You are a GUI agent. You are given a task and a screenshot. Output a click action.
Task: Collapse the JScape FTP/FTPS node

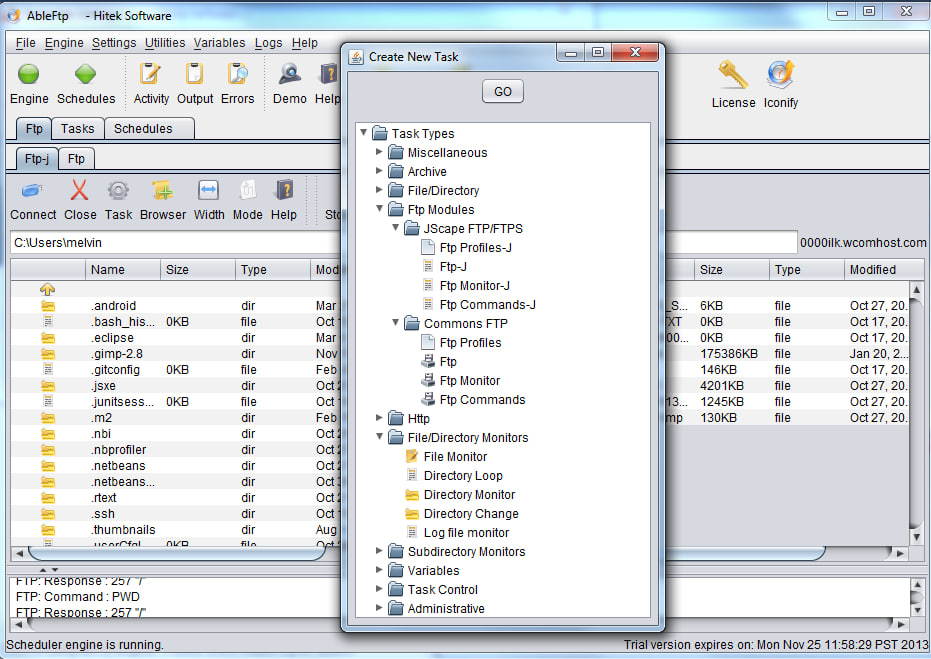395,228
